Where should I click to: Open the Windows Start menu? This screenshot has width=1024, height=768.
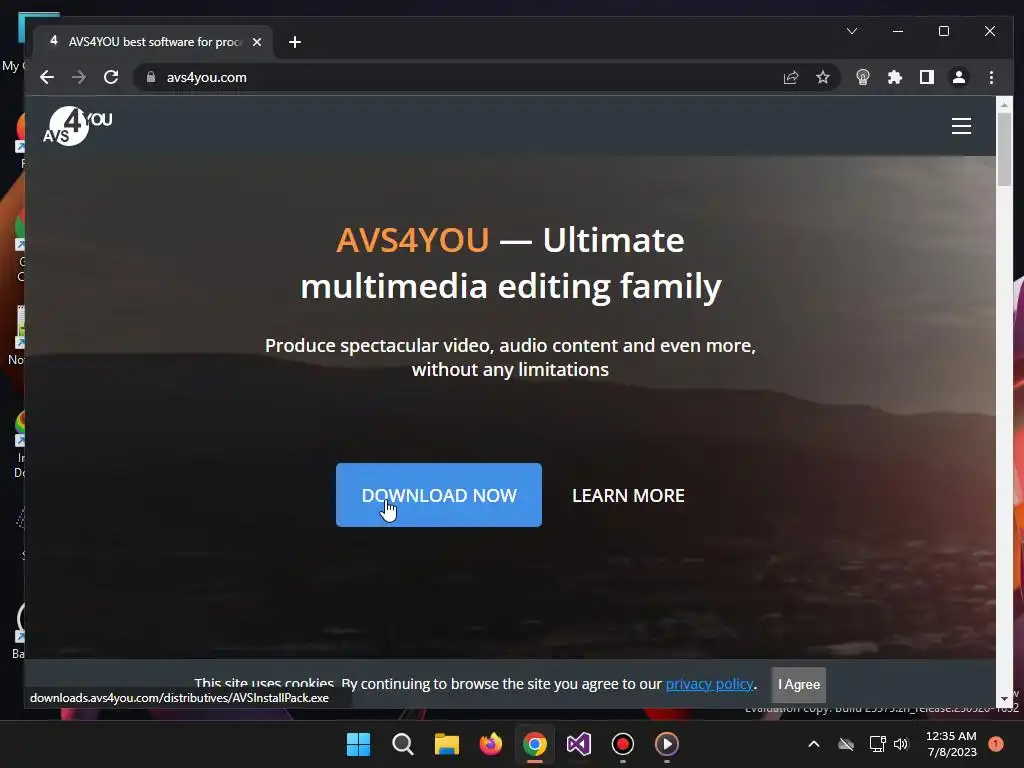point(358,744)
